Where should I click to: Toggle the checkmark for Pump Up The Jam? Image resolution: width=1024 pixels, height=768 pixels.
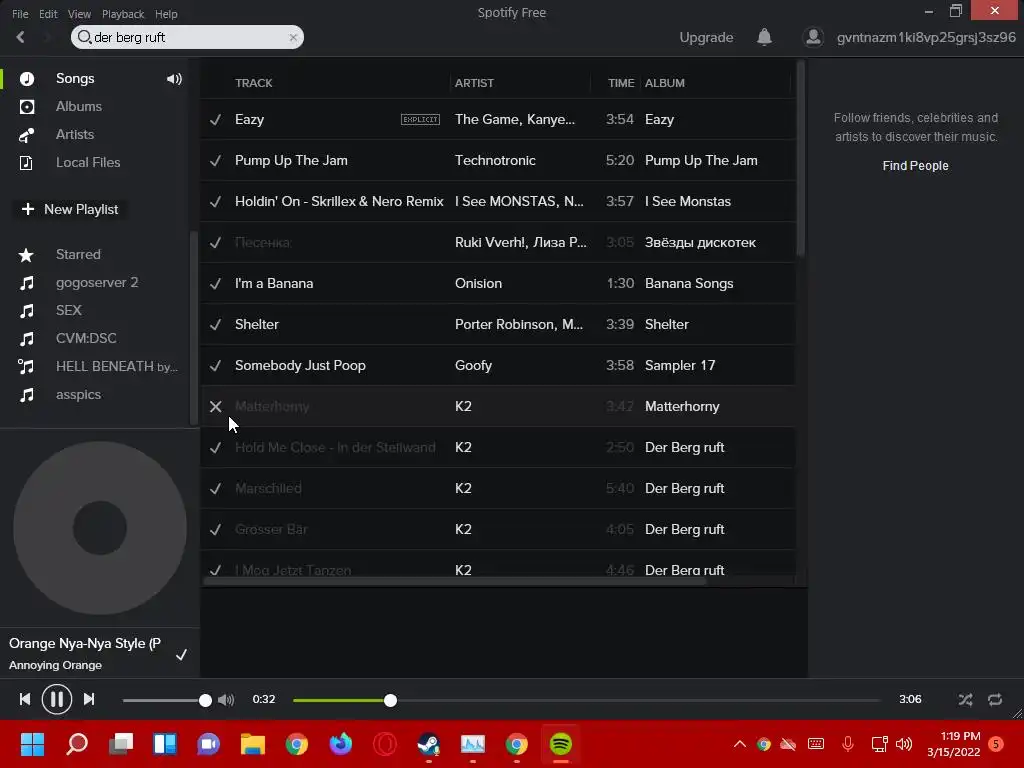[x=216, y=161]
